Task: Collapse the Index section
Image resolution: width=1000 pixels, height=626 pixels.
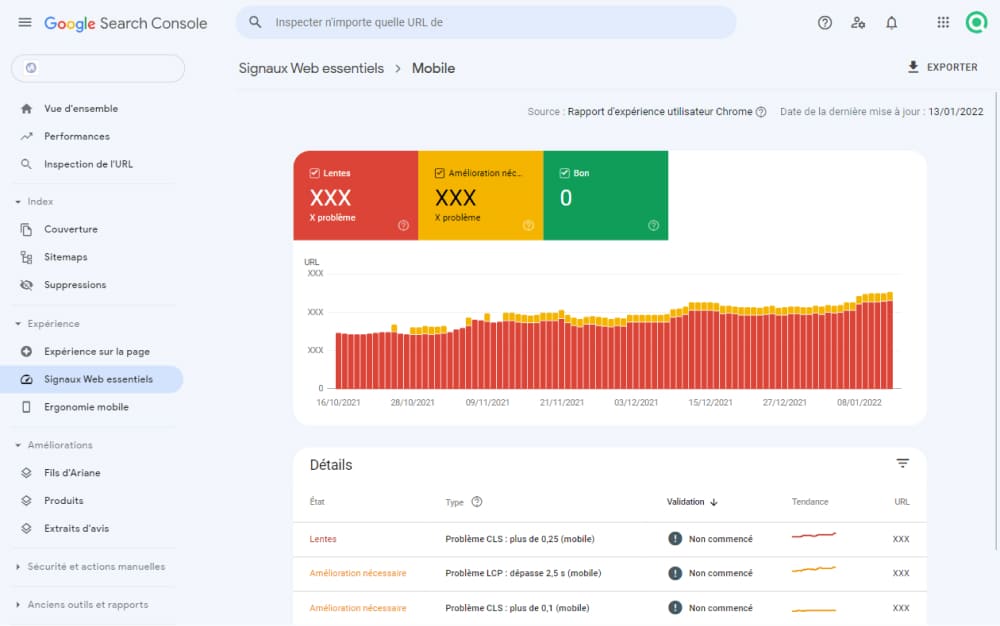Action: tap(18, 201)
